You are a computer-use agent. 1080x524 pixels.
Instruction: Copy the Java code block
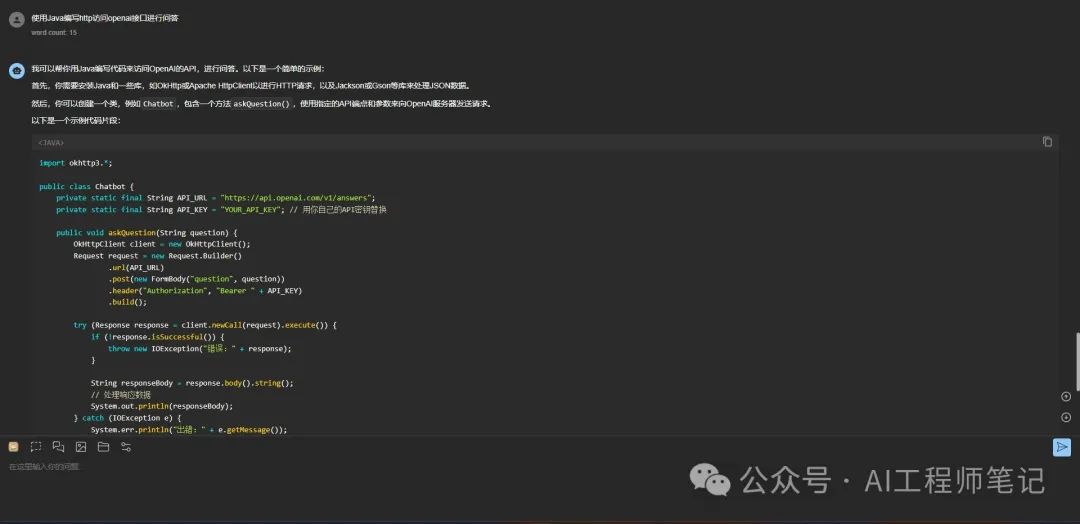(x=1047, y=142)
